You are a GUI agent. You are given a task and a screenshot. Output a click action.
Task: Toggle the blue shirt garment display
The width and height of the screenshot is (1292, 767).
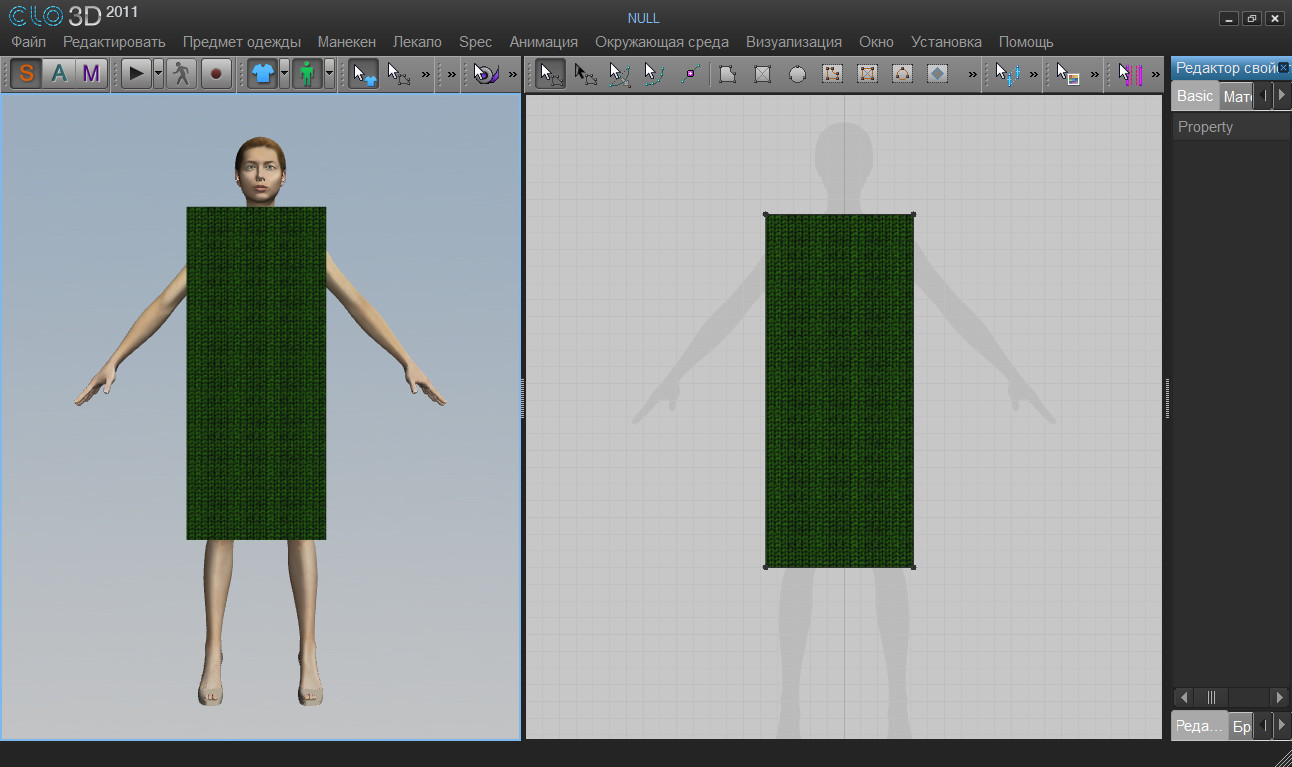coord(262,74)
